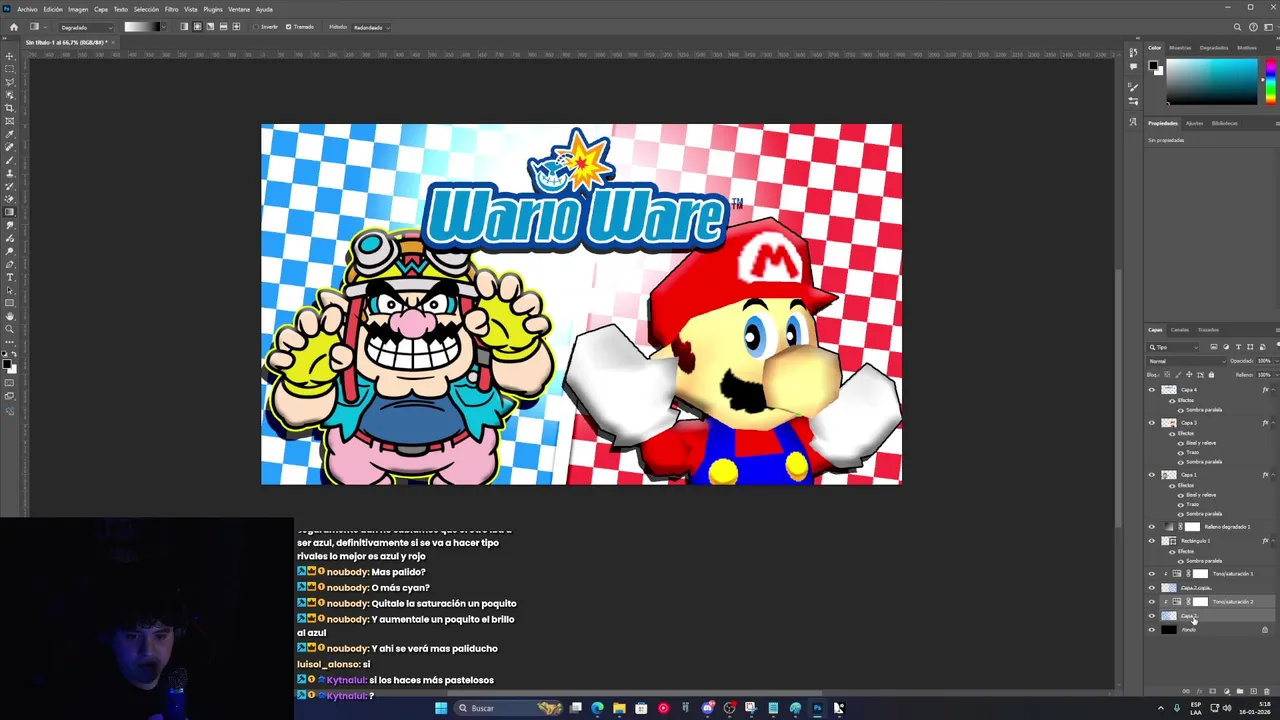Open the layer filter Tipo dropdown
The image size is (1280, 720).
(1173, 347)
